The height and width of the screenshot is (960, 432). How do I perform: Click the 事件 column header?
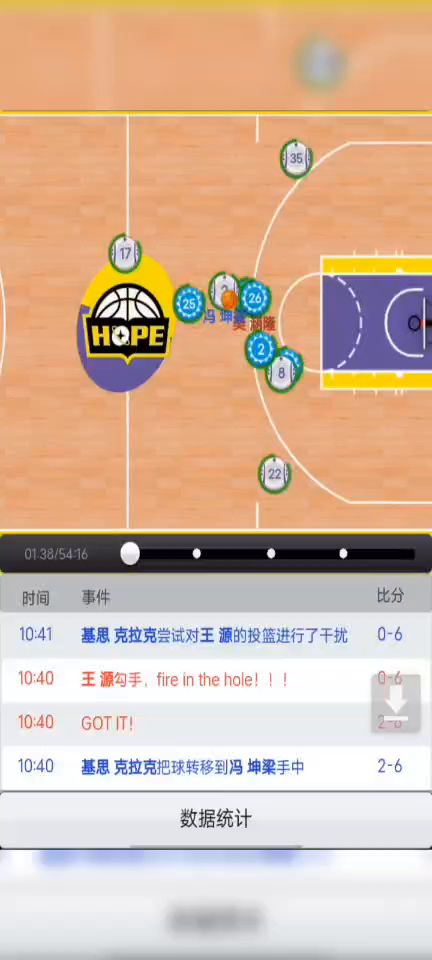tap(96, 598)
